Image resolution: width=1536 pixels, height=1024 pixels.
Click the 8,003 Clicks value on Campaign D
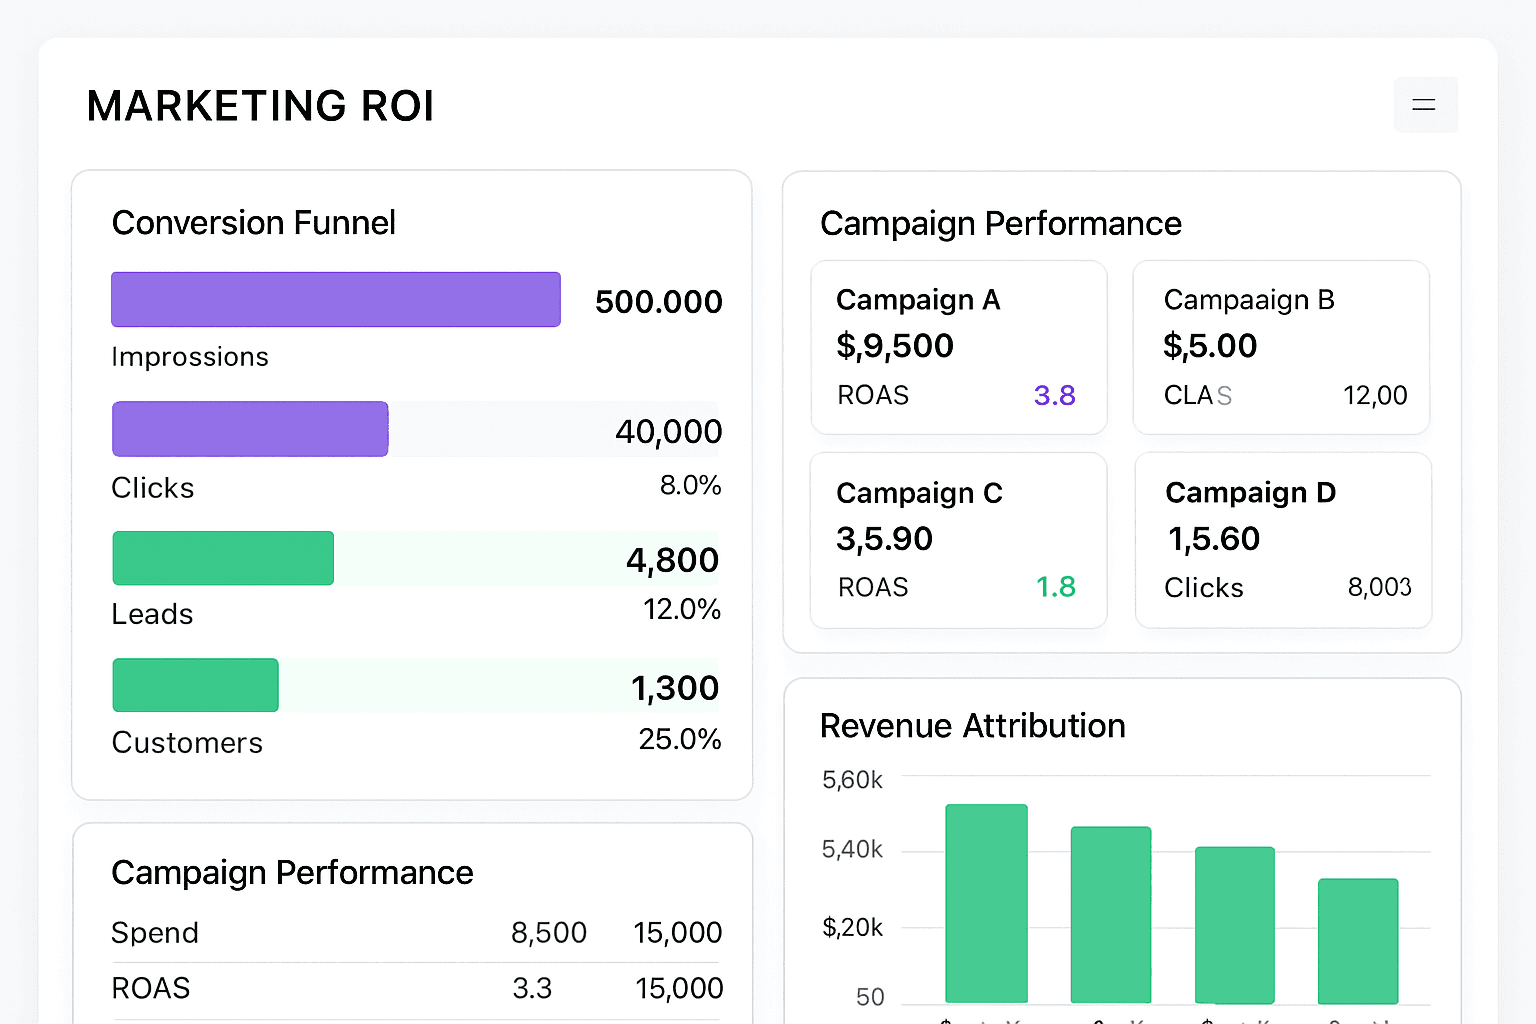(1379, 587)
